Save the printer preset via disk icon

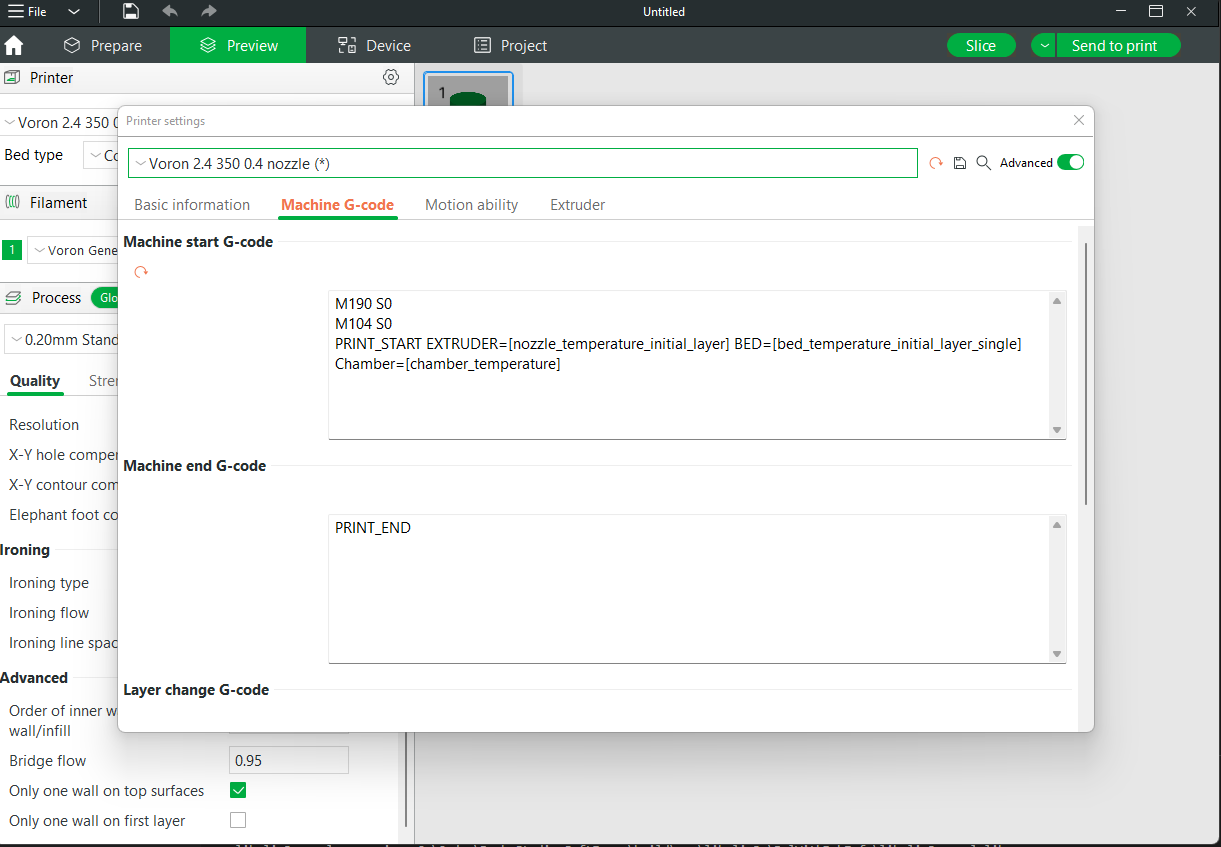click(960, 163)
